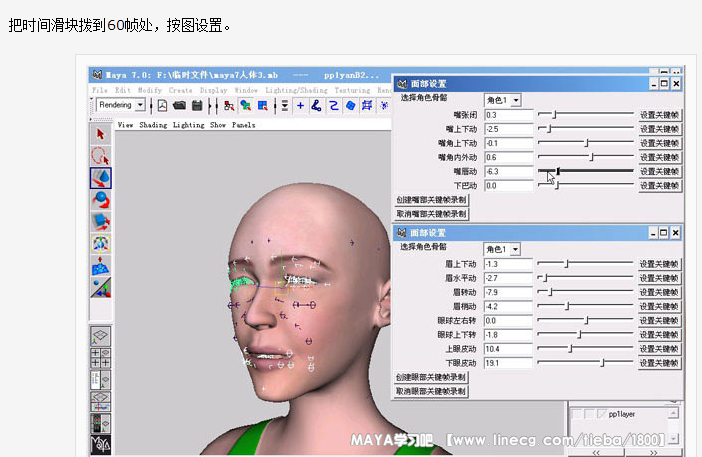Toggle the deformations selection mask icon
Viewport: 702px width, 457px height.
click(367, 106)
